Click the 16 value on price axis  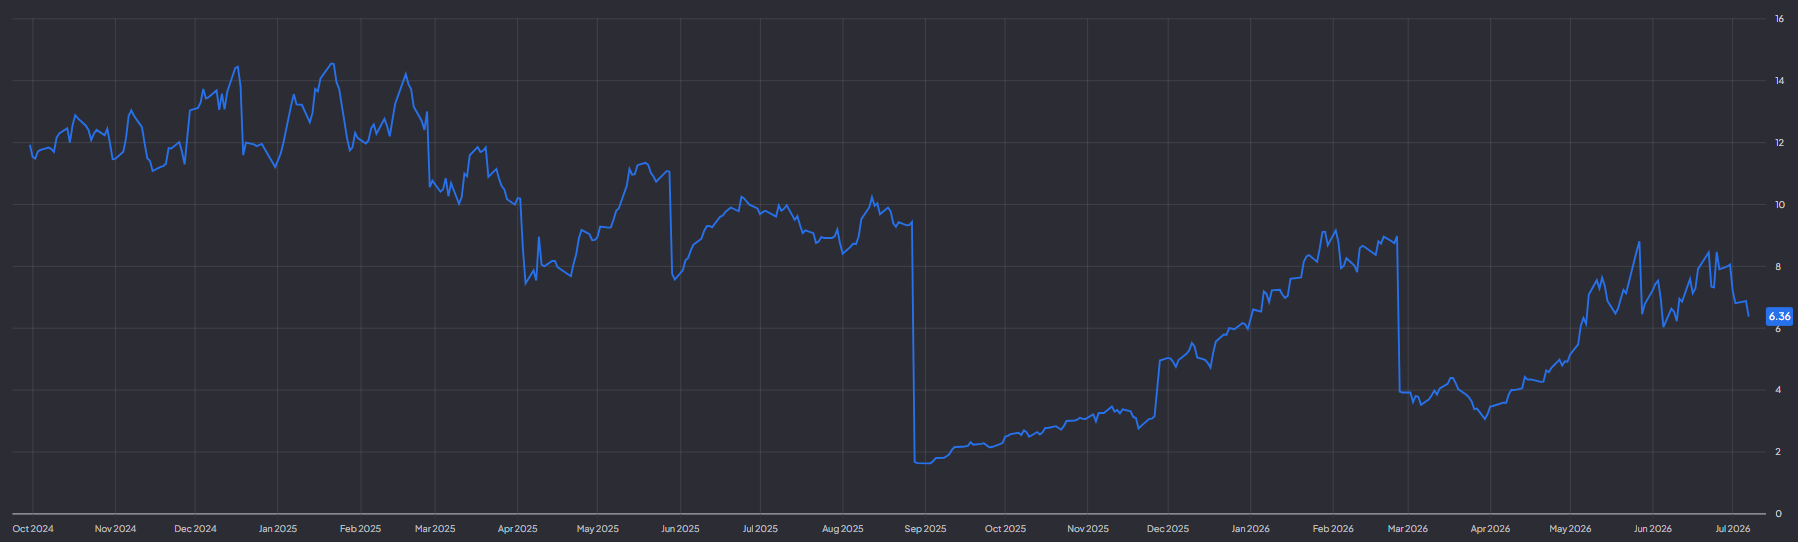click(x=1779, y=19)
